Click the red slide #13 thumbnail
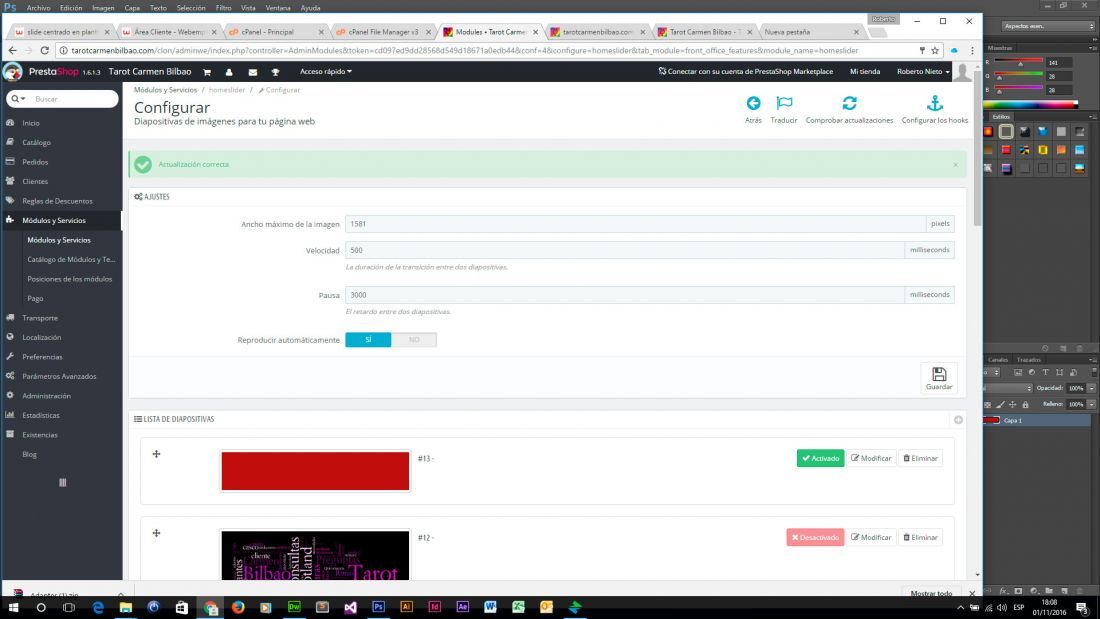Screen dimensions: 1100x619 [x=315, y=471]
